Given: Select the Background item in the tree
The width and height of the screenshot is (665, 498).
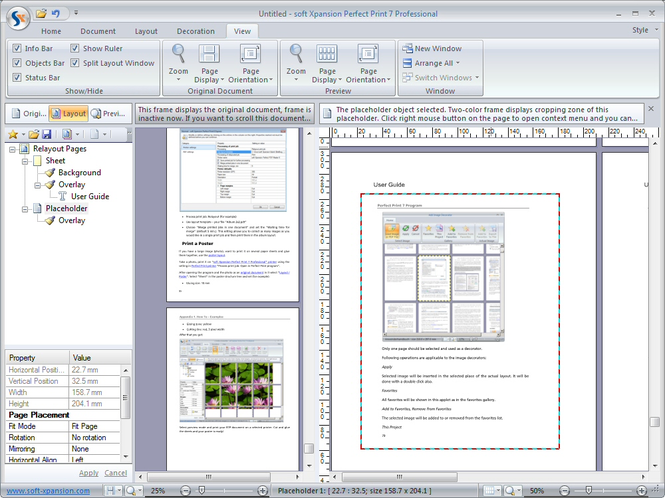Looking at the screenshot, I should click(79, 173).
